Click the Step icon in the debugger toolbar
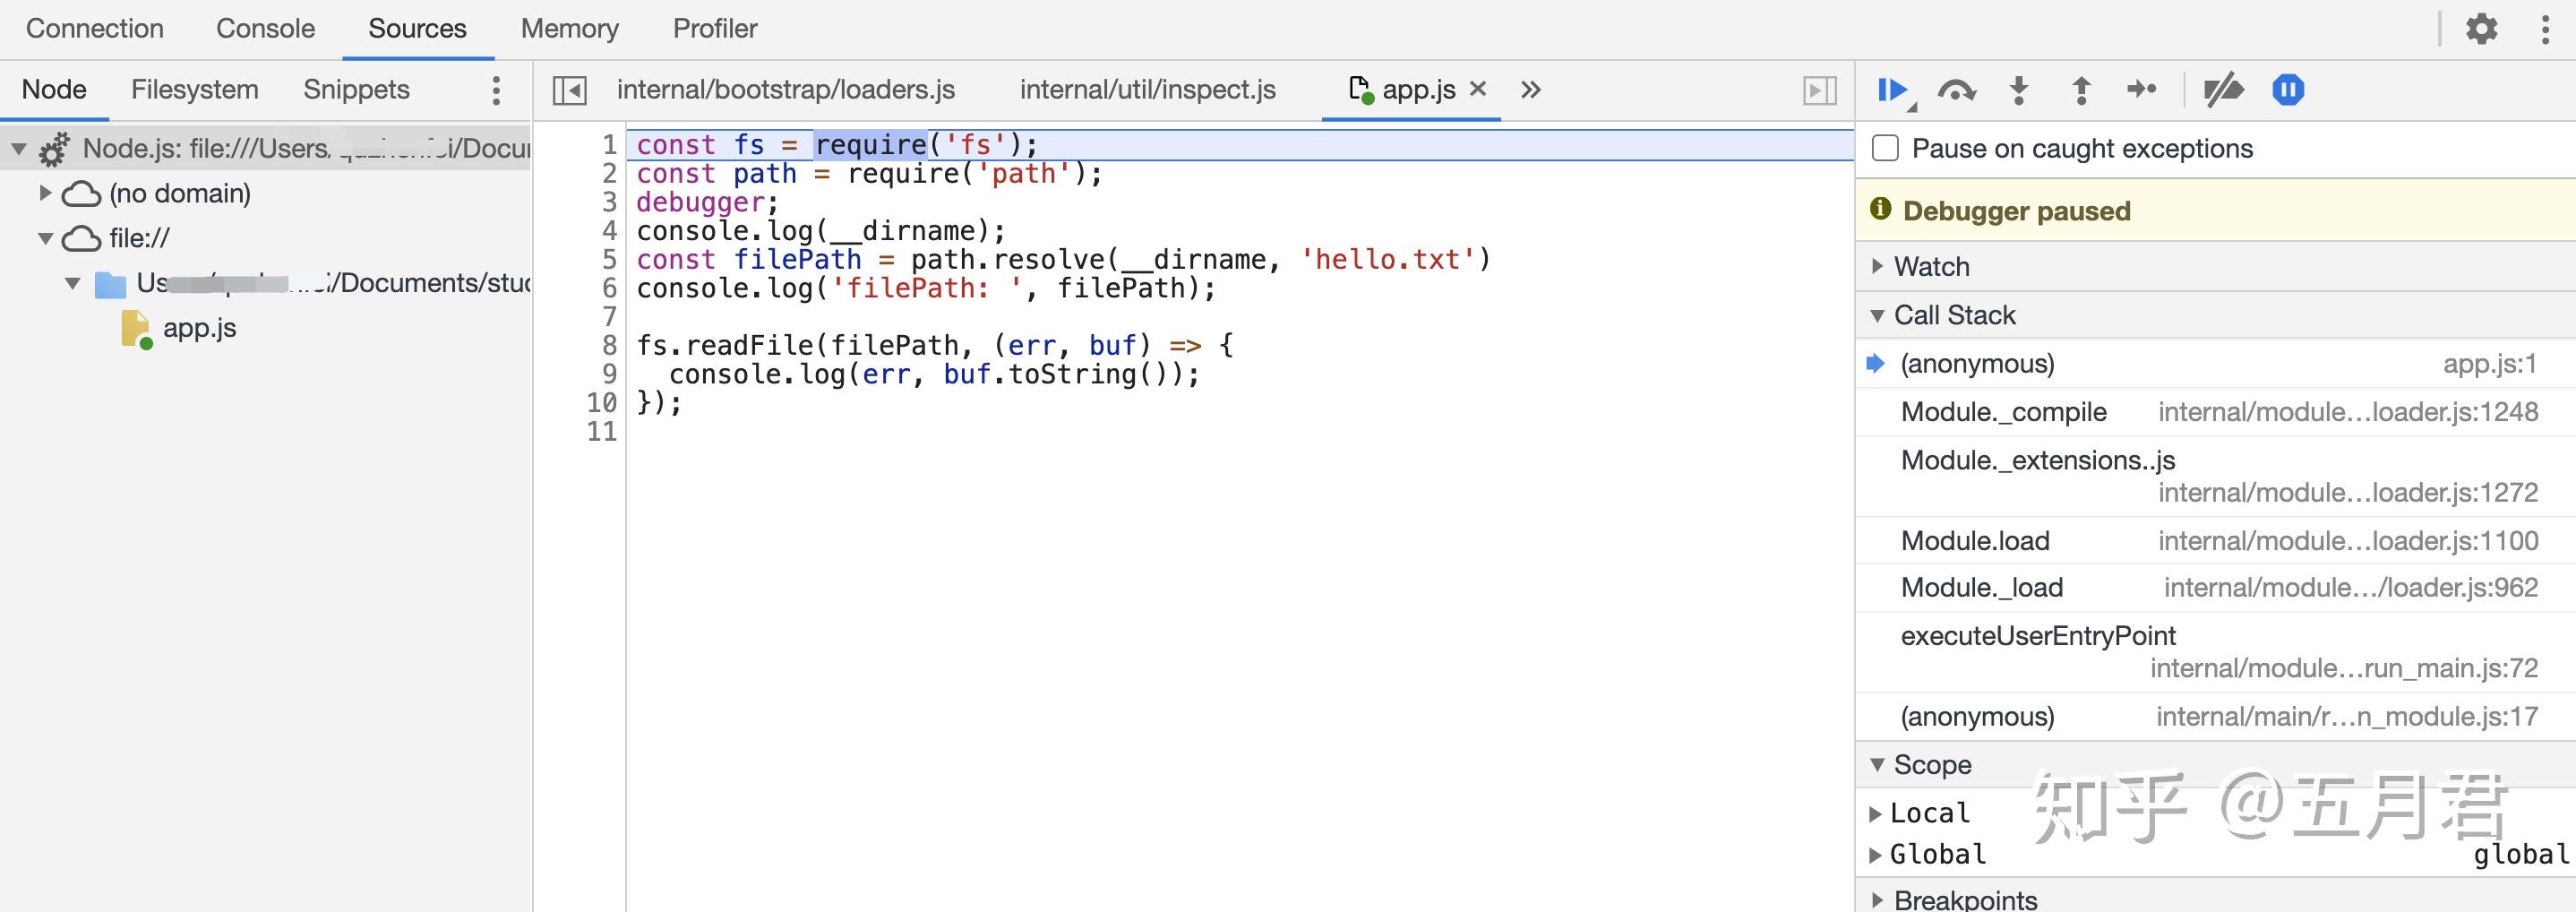The width and height of the screenshot is (2576, 912). (x=2142, y=89)
